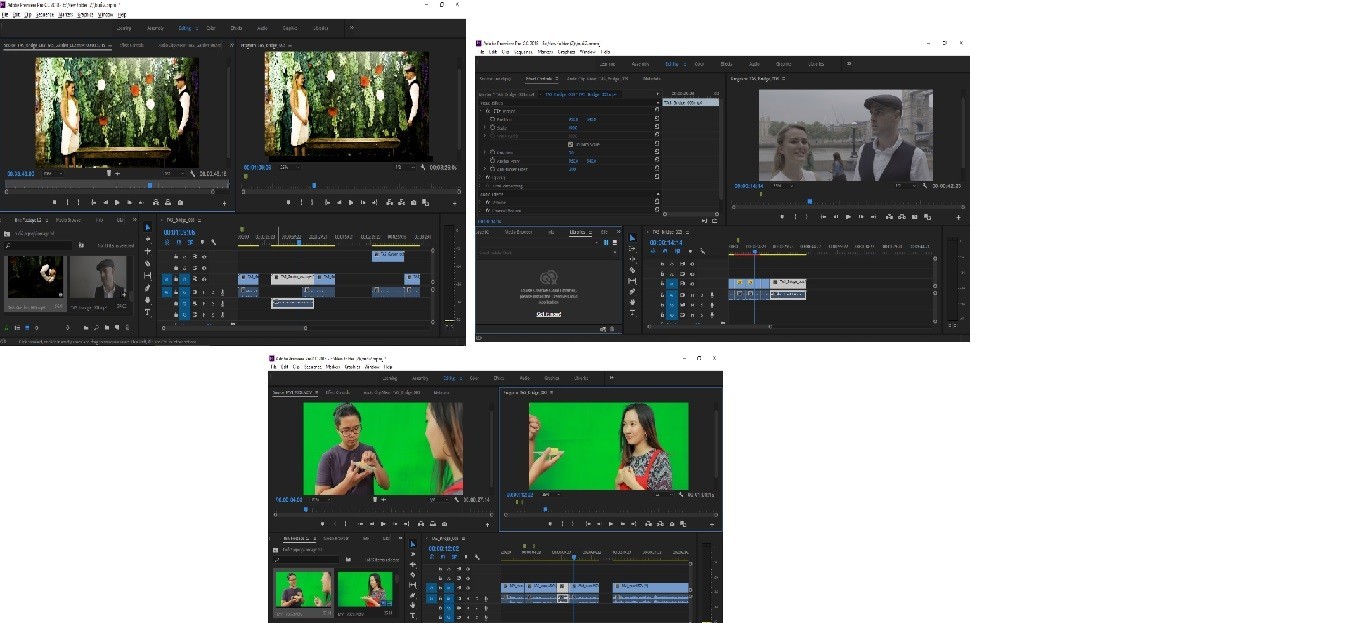The width and height of the screenshot is (1360, 623).
Task: Play the program monitor in the garden-footage window
Action: click(x=350, y=202)
